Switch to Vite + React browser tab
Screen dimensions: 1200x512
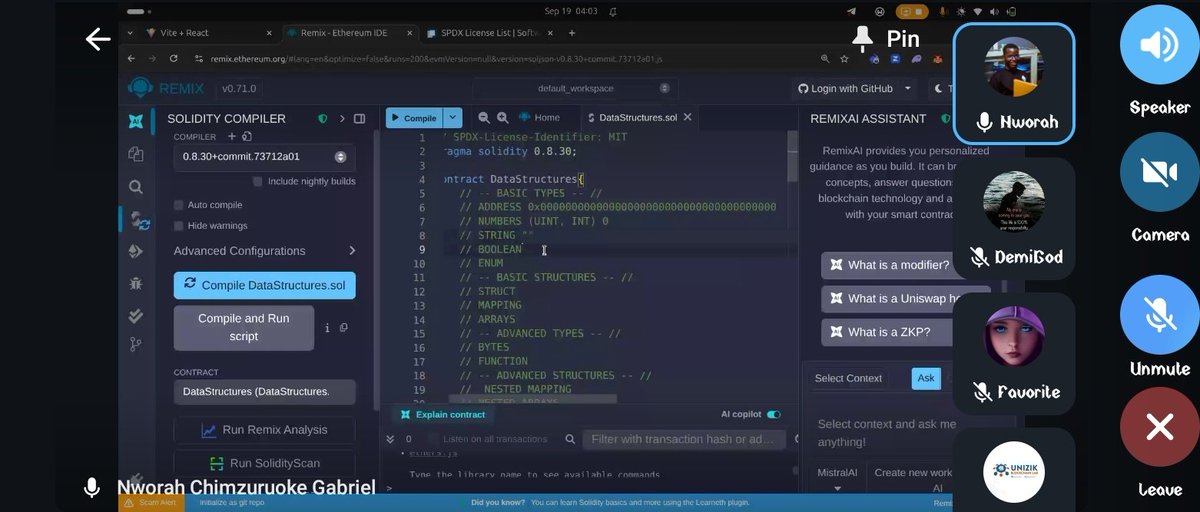210,33
